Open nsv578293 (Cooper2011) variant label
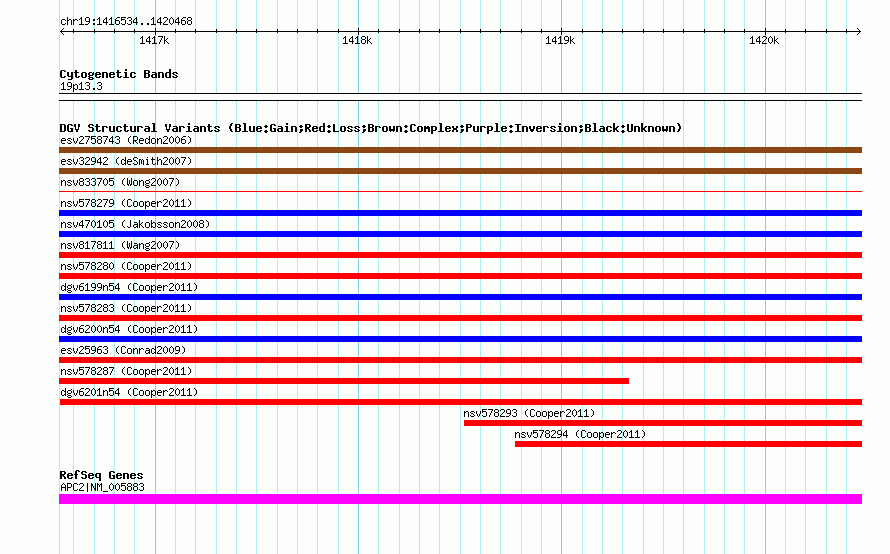890x554 pixels. coord(529,413)
